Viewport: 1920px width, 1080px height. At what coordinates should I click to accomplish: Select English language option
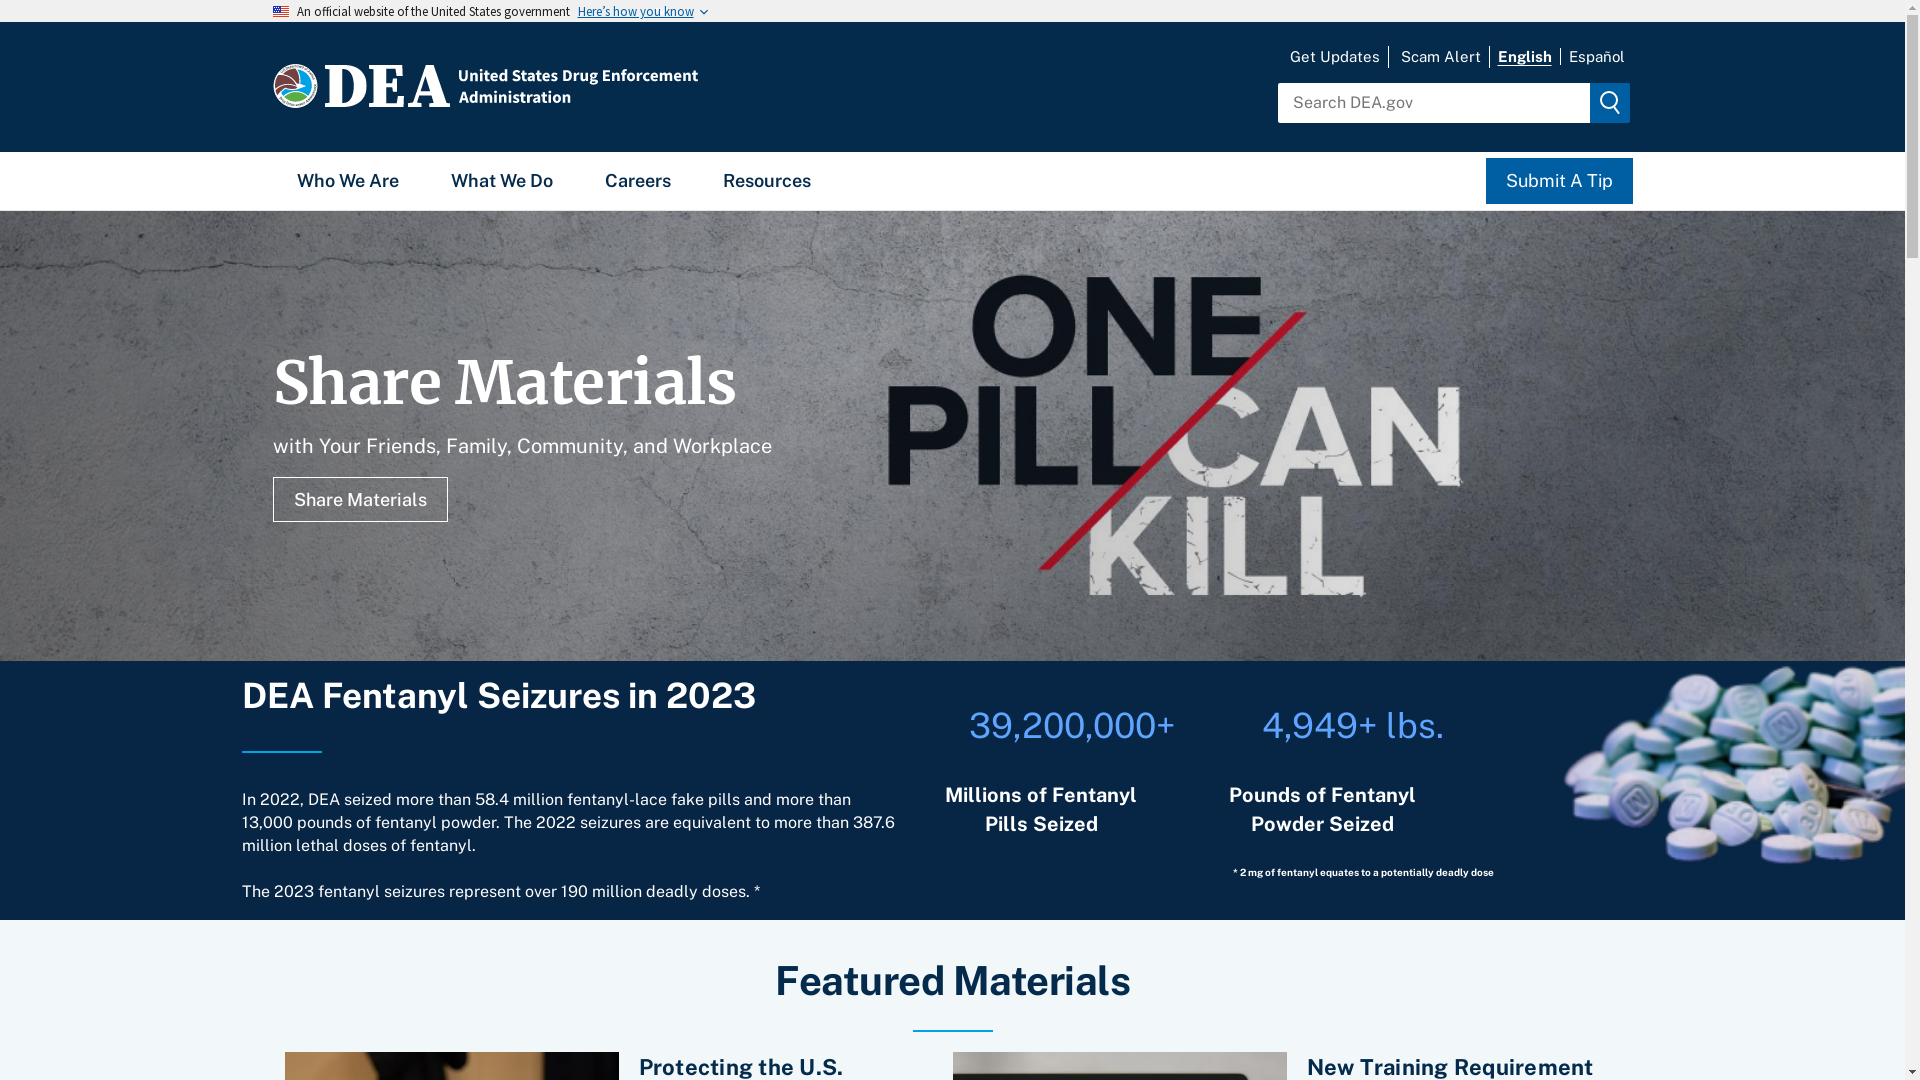tap(1524, 57)
